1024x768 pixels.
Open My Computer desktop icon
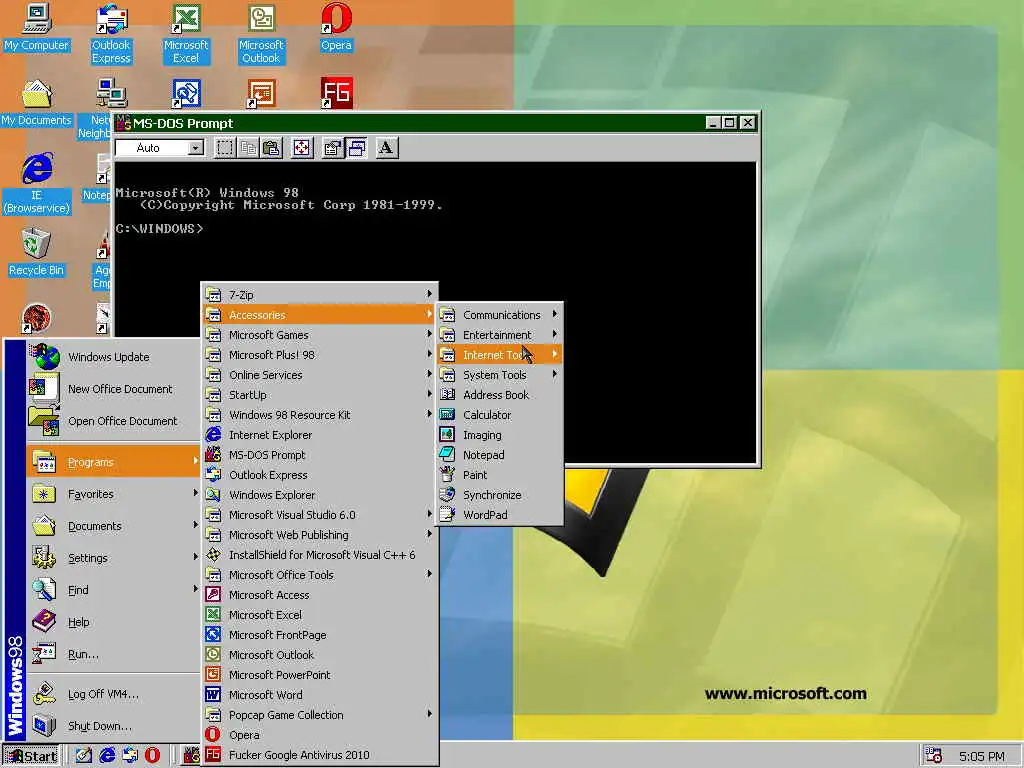pos(37,27)
